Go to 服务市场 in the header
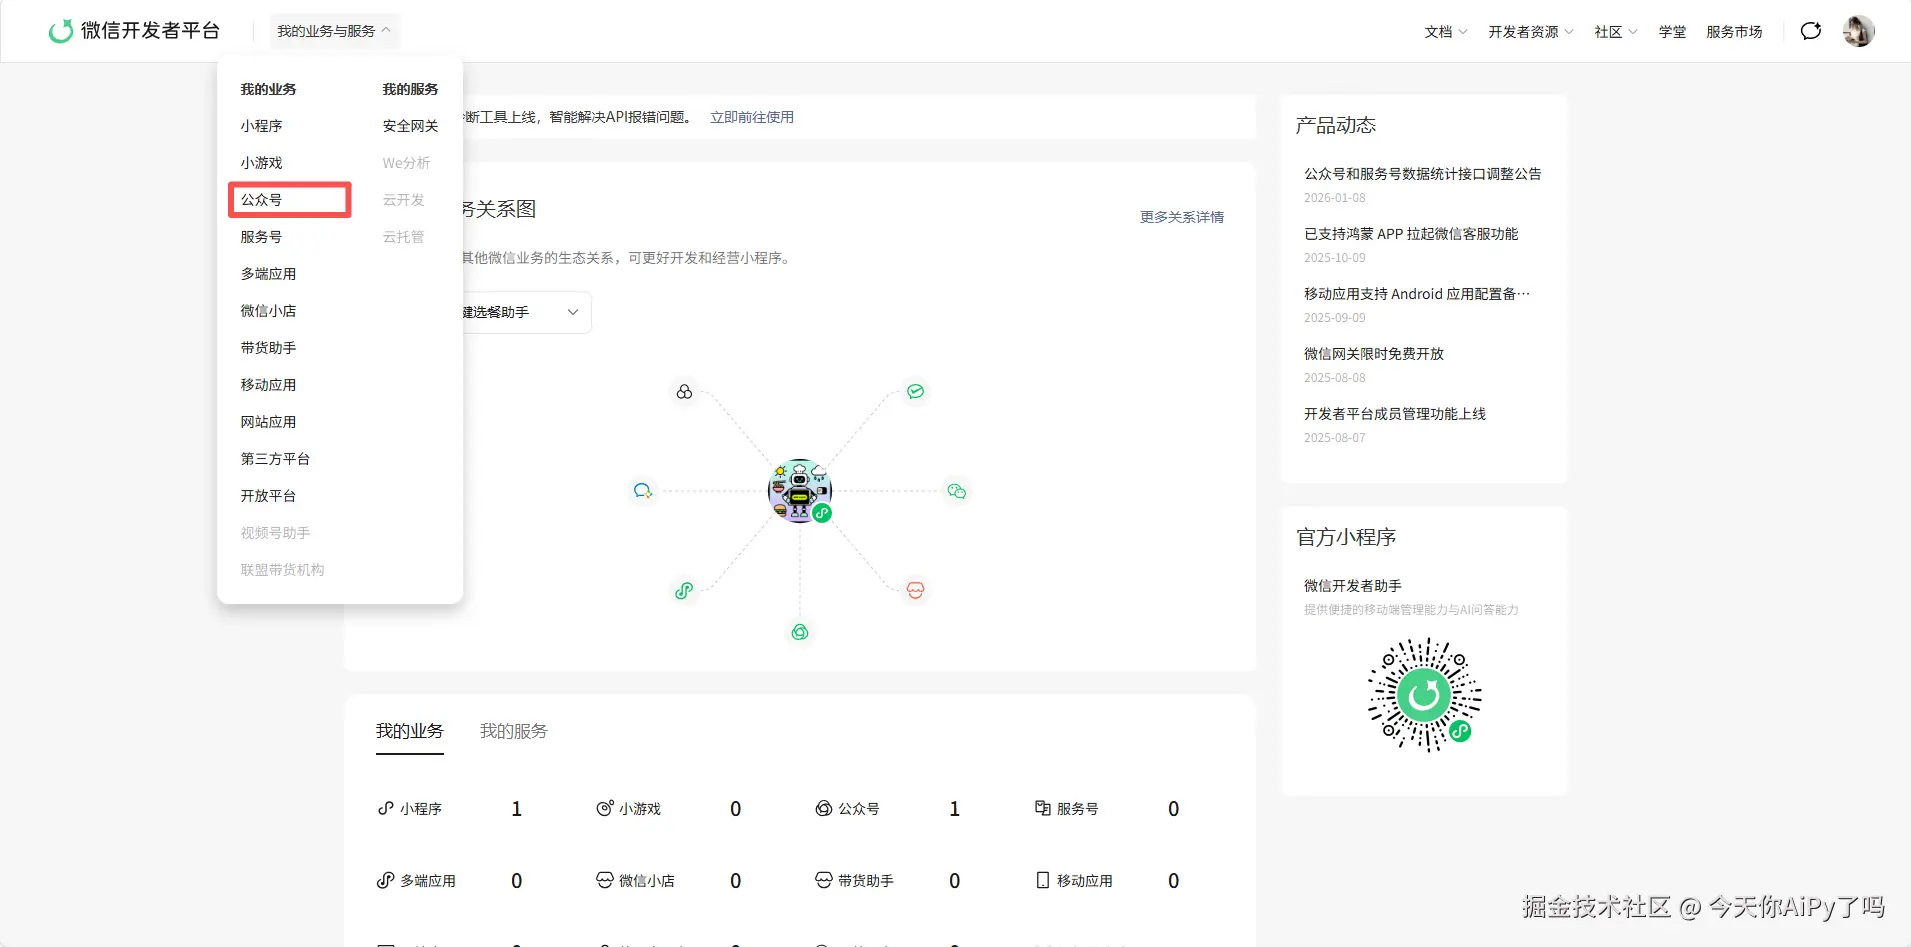 [x=1734, y=32]
